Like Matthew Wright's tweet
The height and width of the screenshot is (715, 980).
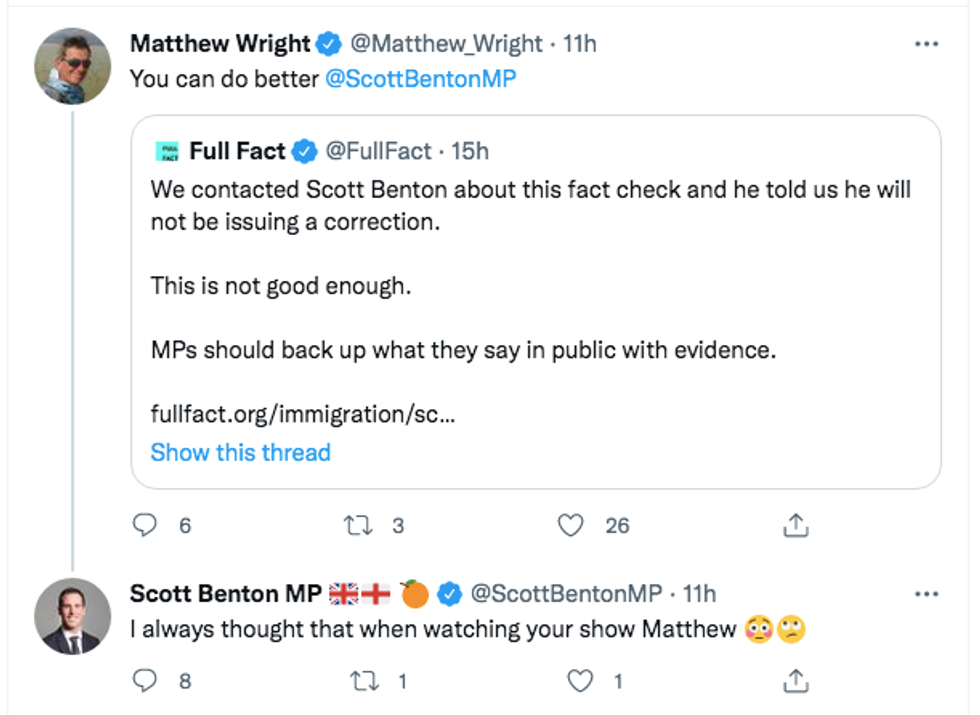570,525
